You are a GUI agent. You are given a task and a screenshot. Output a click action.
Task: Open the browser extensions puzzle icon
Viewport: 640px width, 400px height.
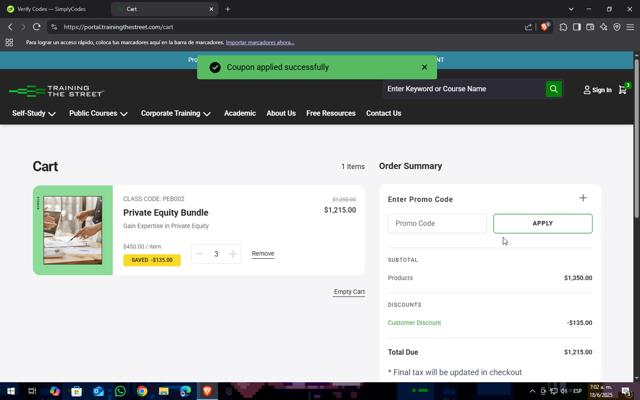pos(563,27)
